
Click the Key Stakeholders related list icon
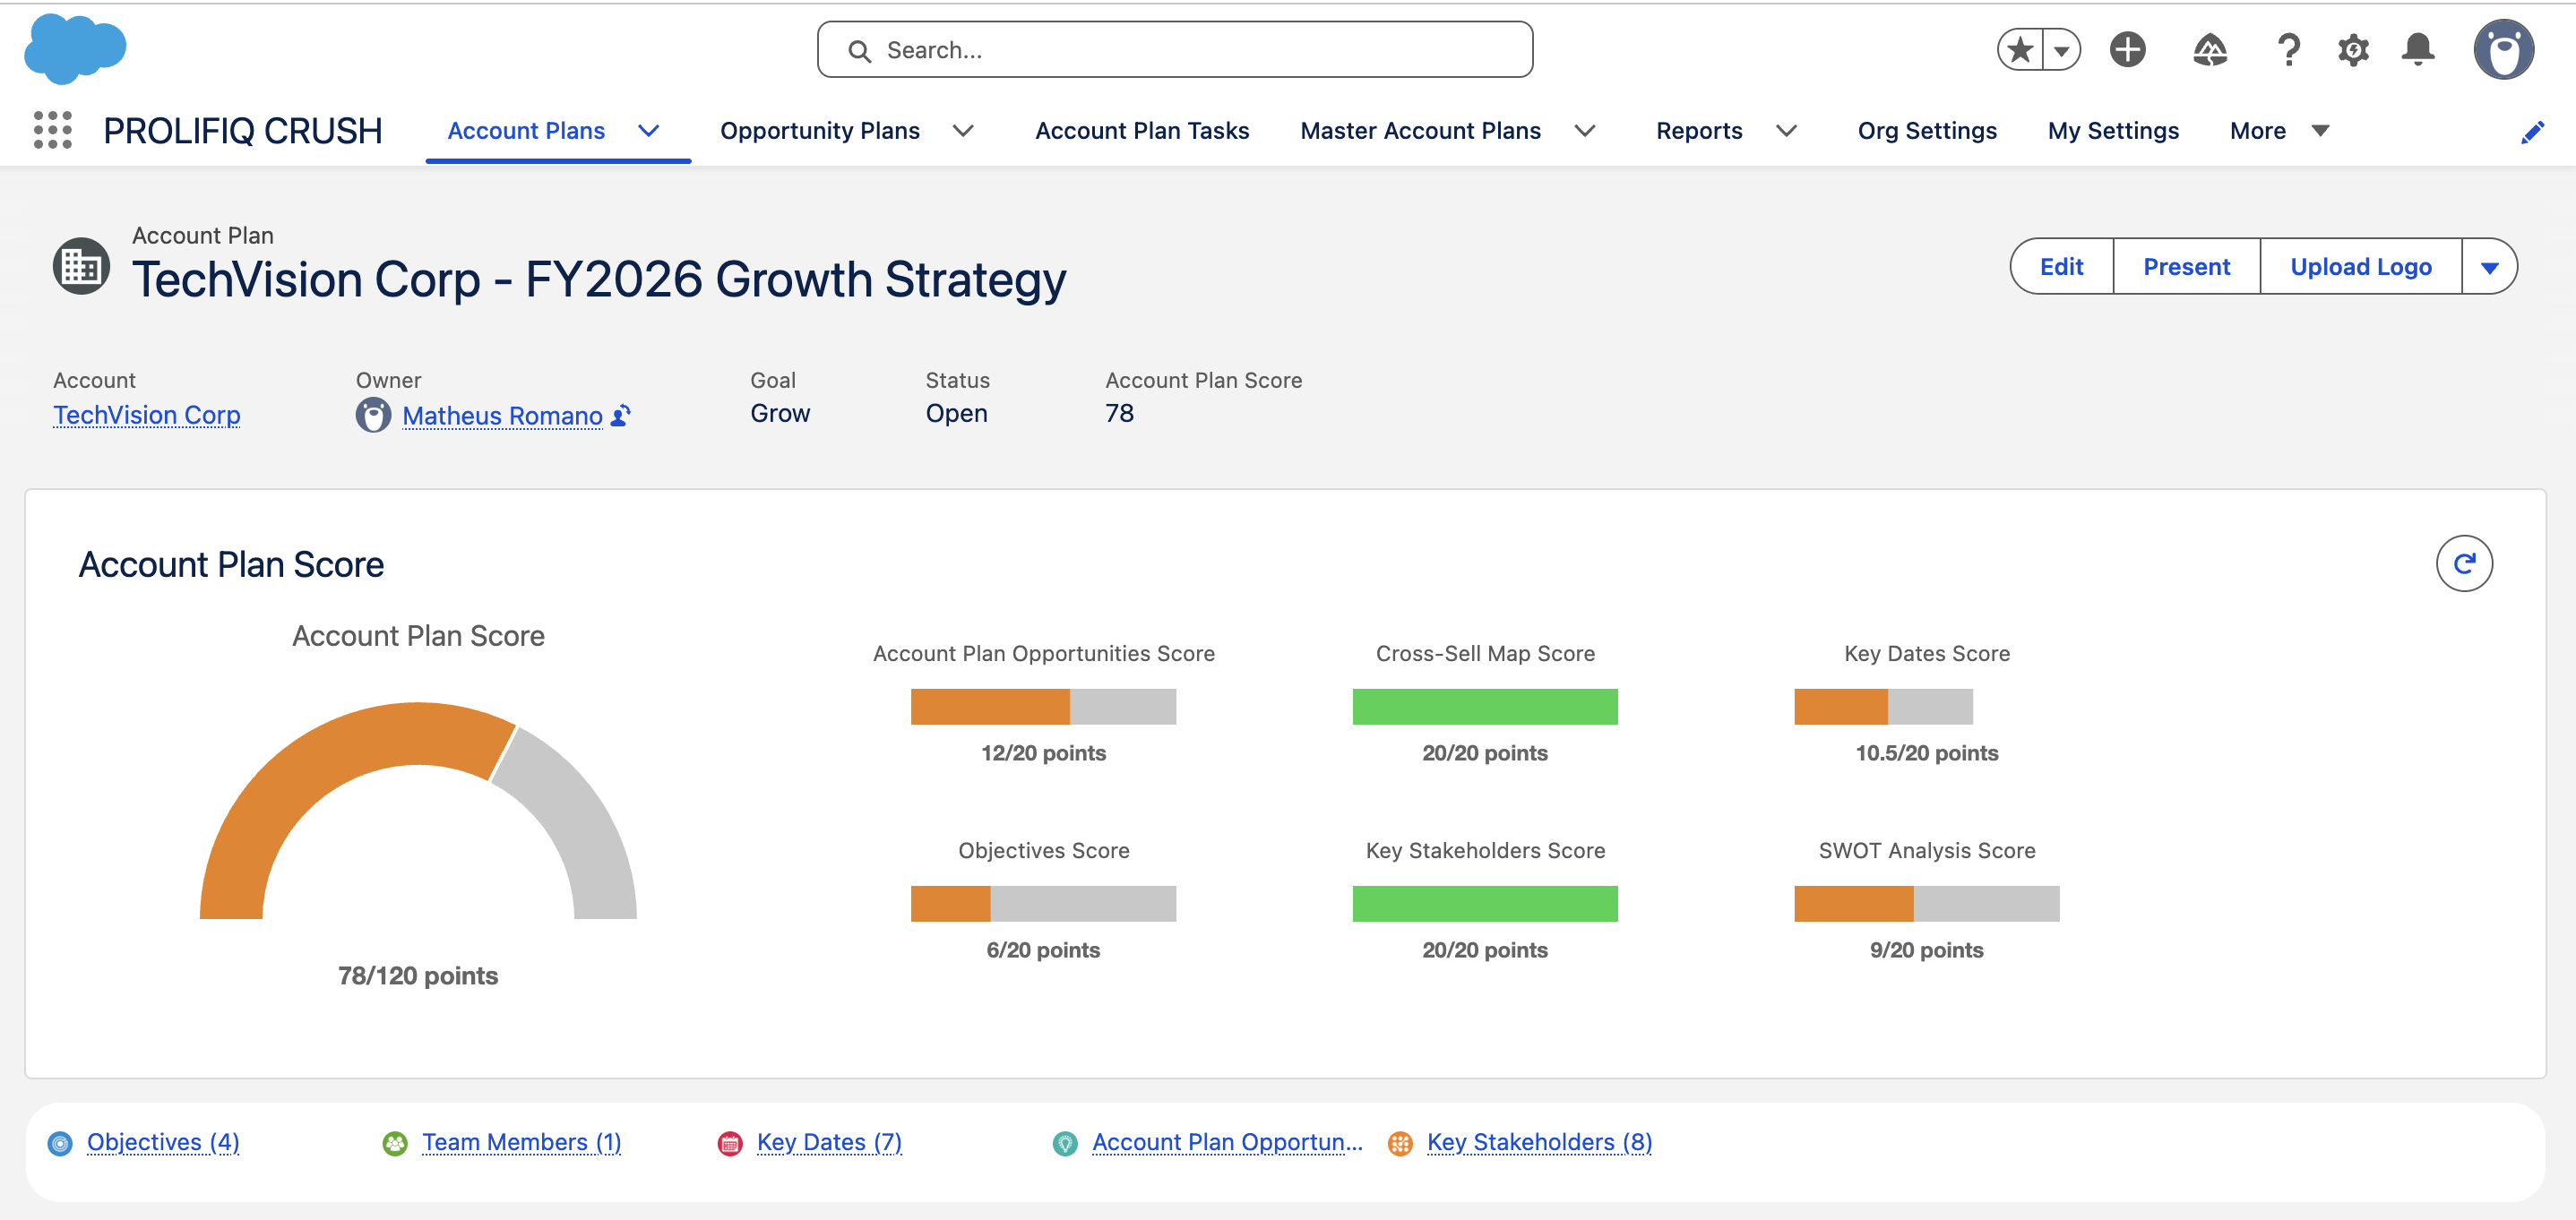click(1400, 1143)
